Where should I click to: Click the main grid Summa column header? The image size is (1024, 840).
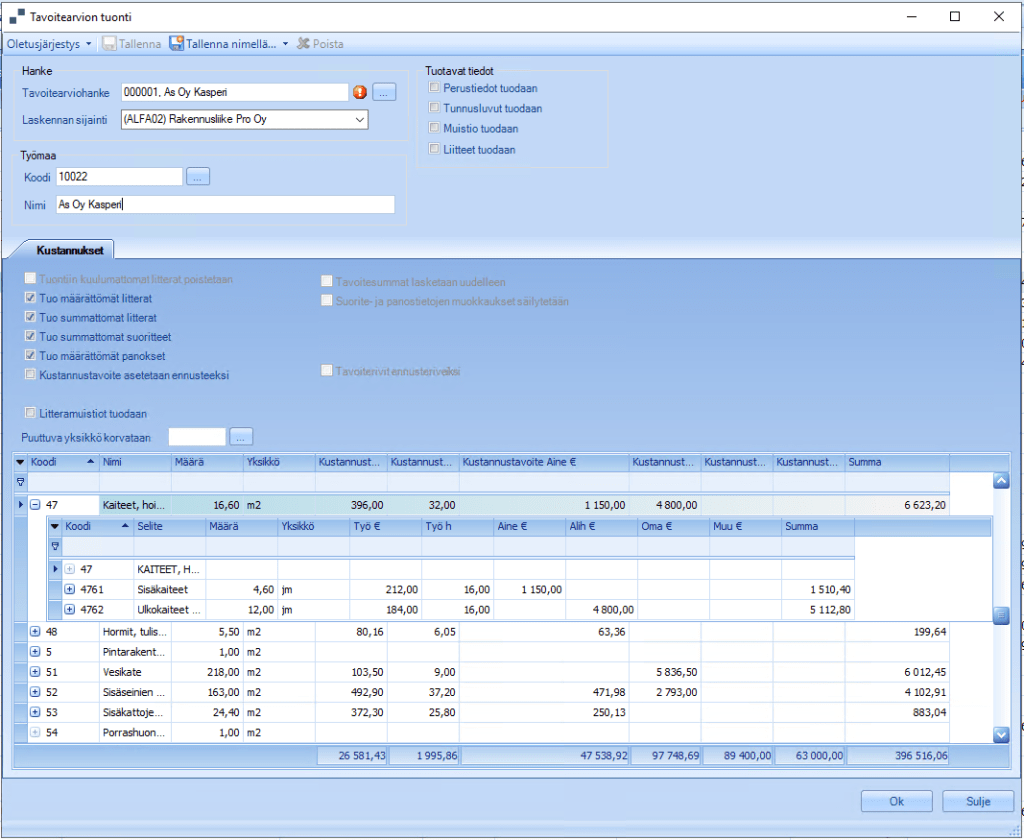pyautogui.click(x=897, y=462)
